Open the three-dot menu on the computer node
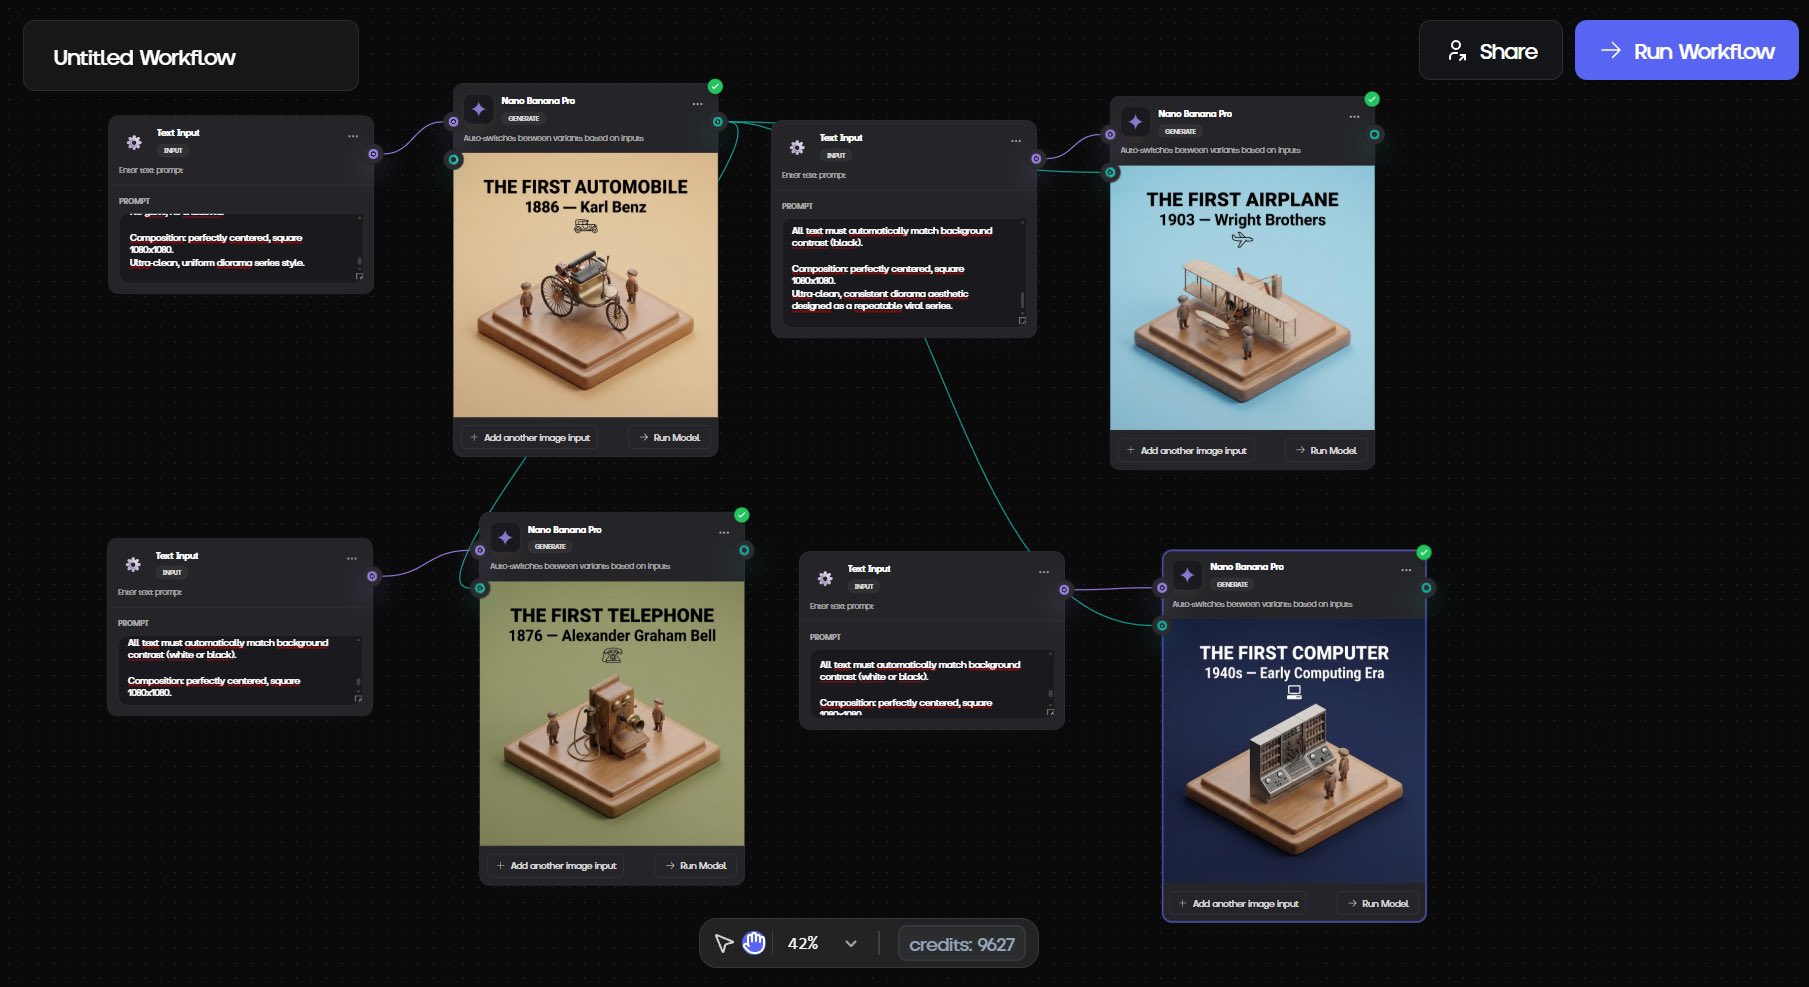The width and height of the screenshot is (1809, 987). pyautogui.click(x=1406, y=570)
